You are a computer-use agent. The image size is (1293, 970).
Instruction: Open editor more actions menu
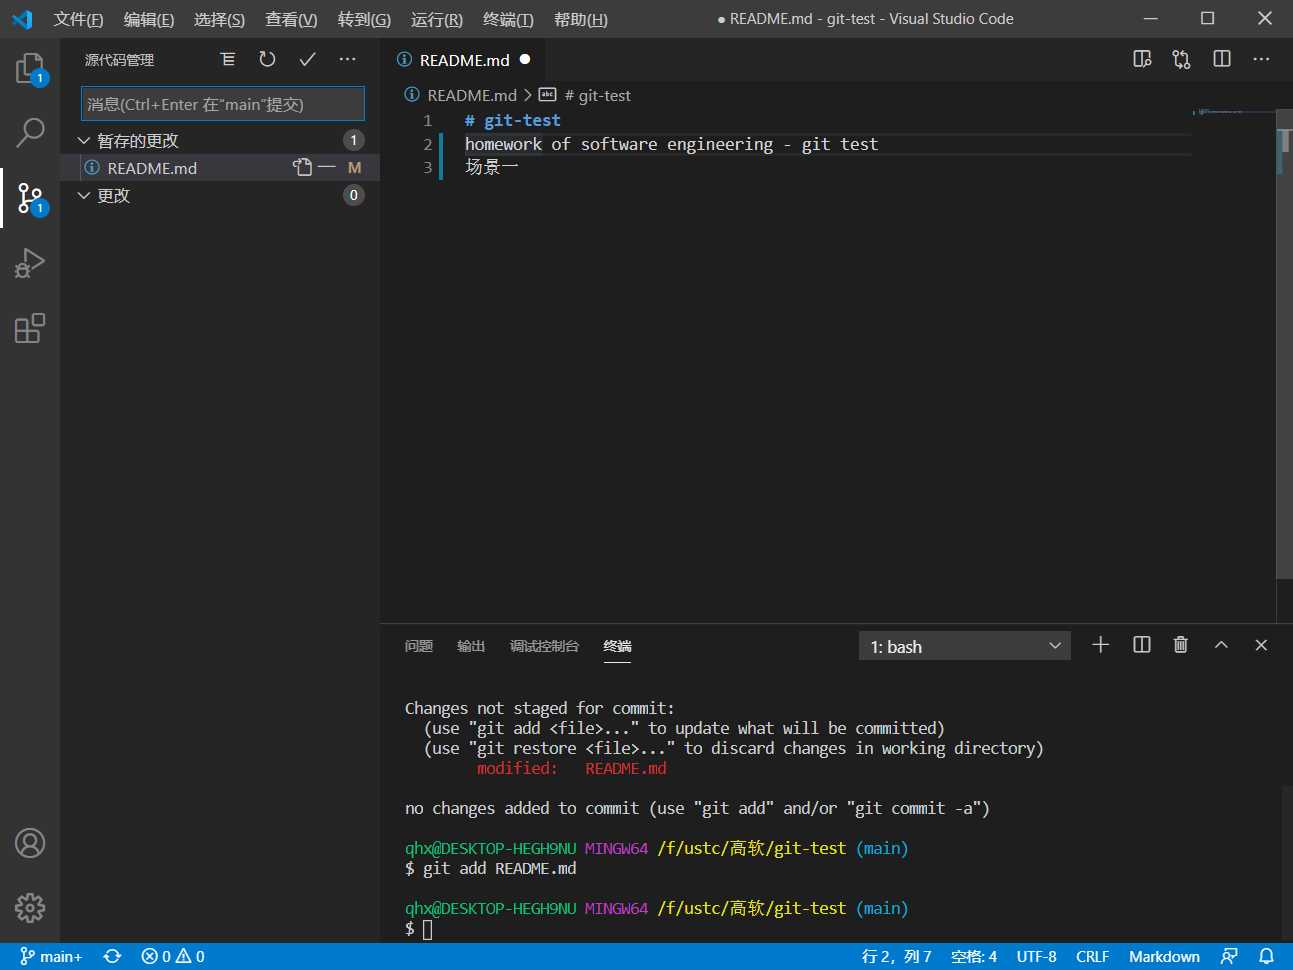[x=1261, y=59]
